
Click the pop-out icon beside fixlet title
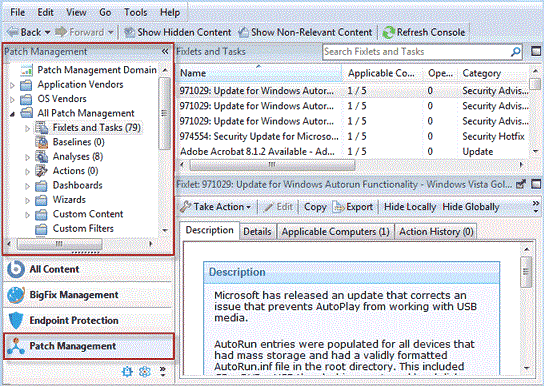[x=521, y=184]
